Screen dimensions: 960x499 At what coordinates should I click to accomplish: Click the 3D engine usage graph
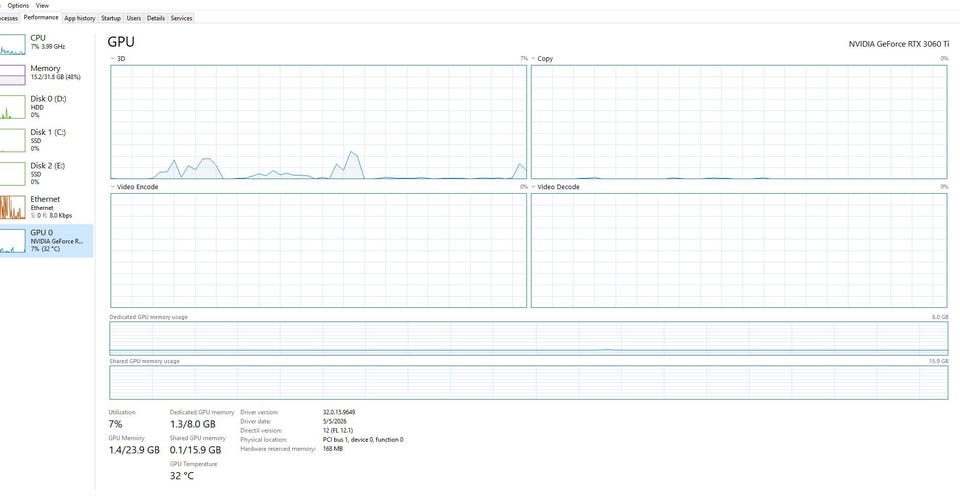[318, 122]
